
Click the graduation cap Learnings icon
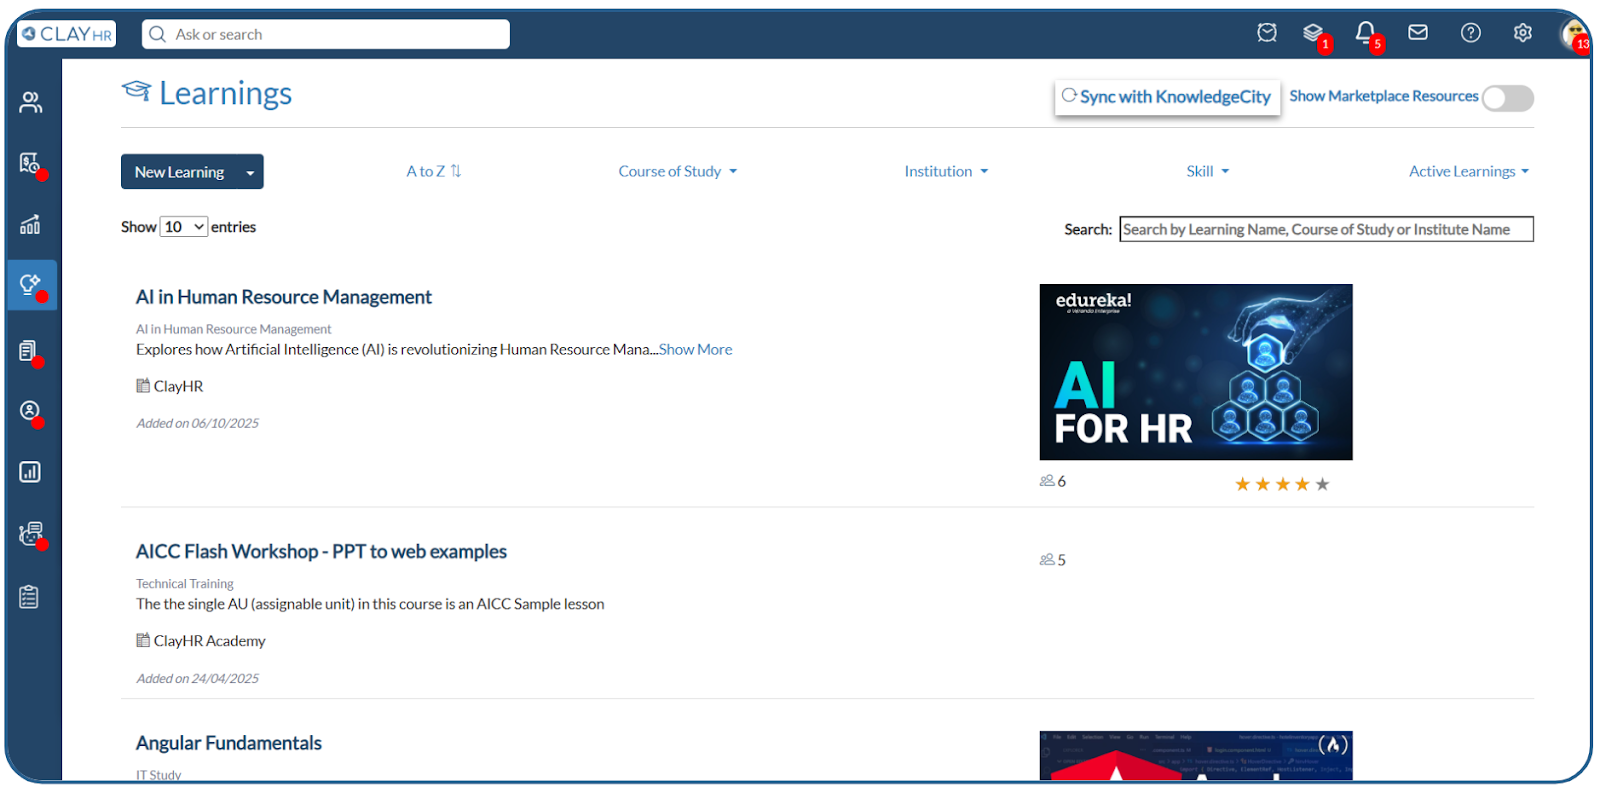click(136, 91)
